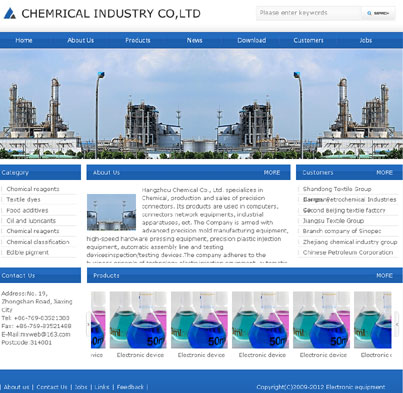Open Shandong Textile Group customer link

click(x=337, y=189)
